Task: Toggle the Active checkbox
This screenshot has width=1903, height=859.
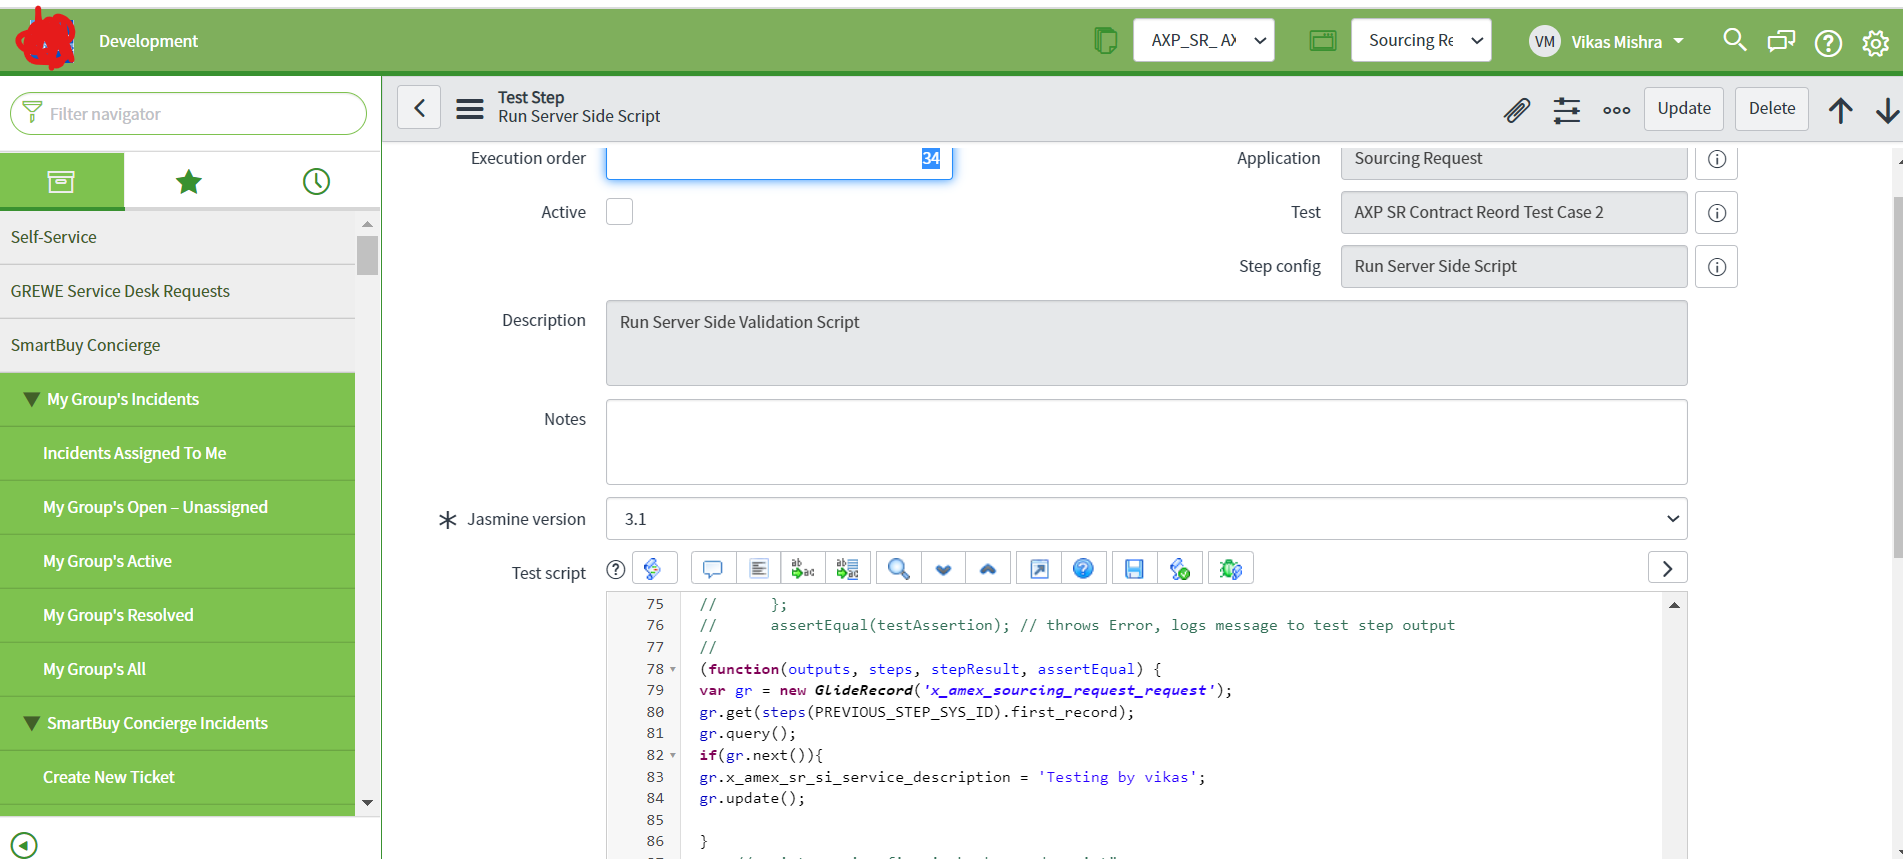Action: 619,211
